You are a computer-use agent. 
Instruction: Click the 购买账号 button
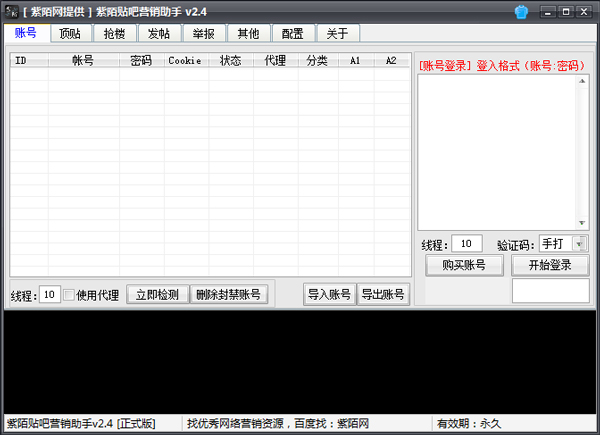463,265
